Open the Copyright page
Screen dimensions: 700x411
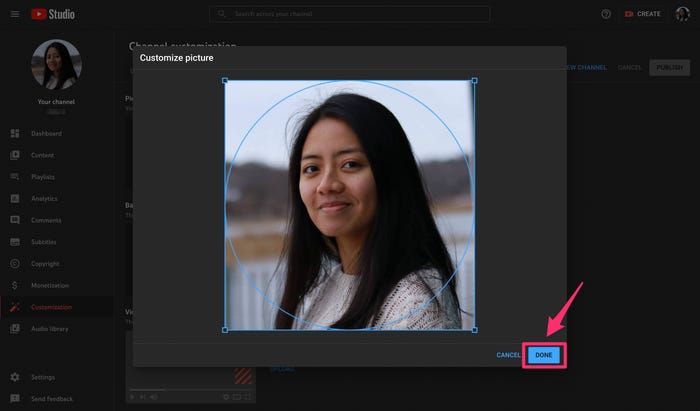click(45, 264)
